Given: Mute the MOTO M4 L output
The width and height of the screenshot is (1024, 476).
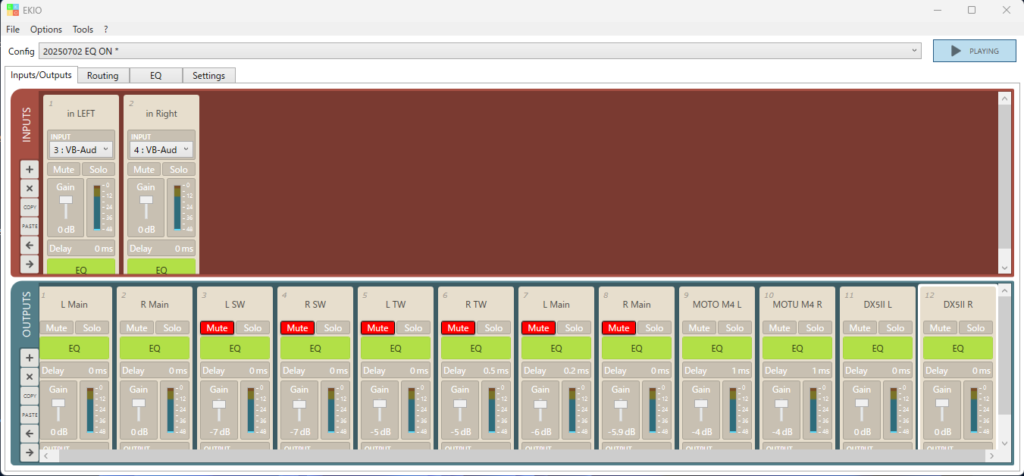Looking at the screenshot, I should [x=699, y=328].
